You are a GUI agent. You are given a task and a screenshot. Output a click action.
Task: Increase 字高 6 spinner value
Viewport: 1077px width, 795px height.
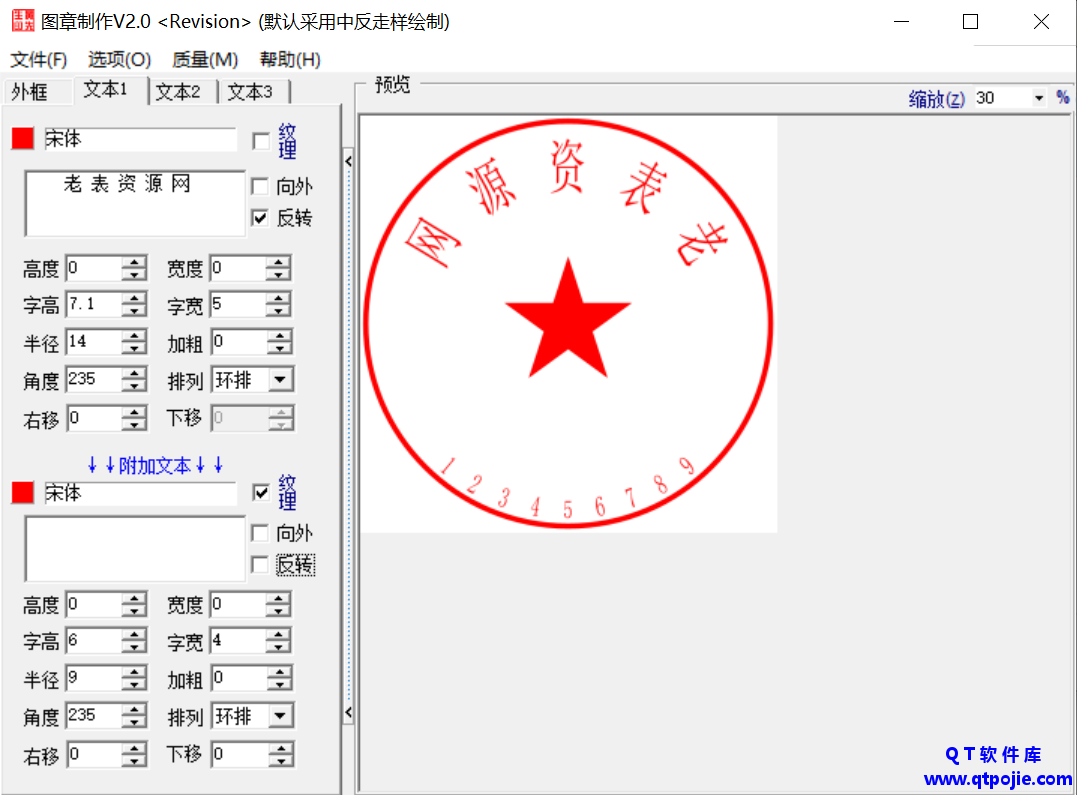pyautogui.click(x=134, y=636)
